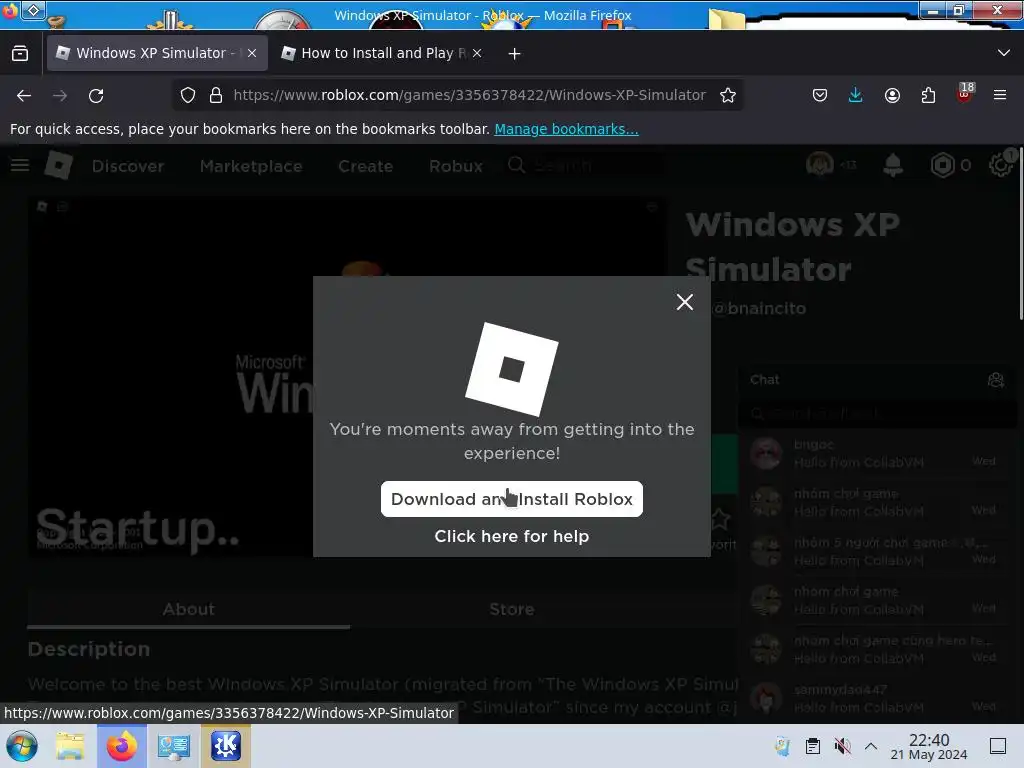Close the Windows XP Simulator tab
The width and height of the screenshot is (1024, 768).
(252, 53)
